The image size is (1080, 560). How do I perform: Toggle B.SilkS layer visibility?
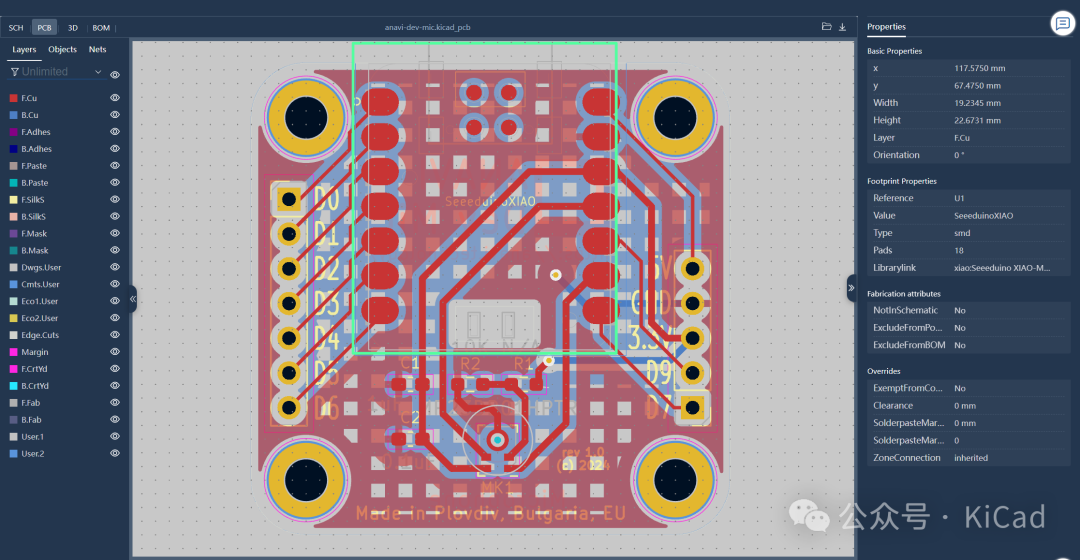click(115, 216)
